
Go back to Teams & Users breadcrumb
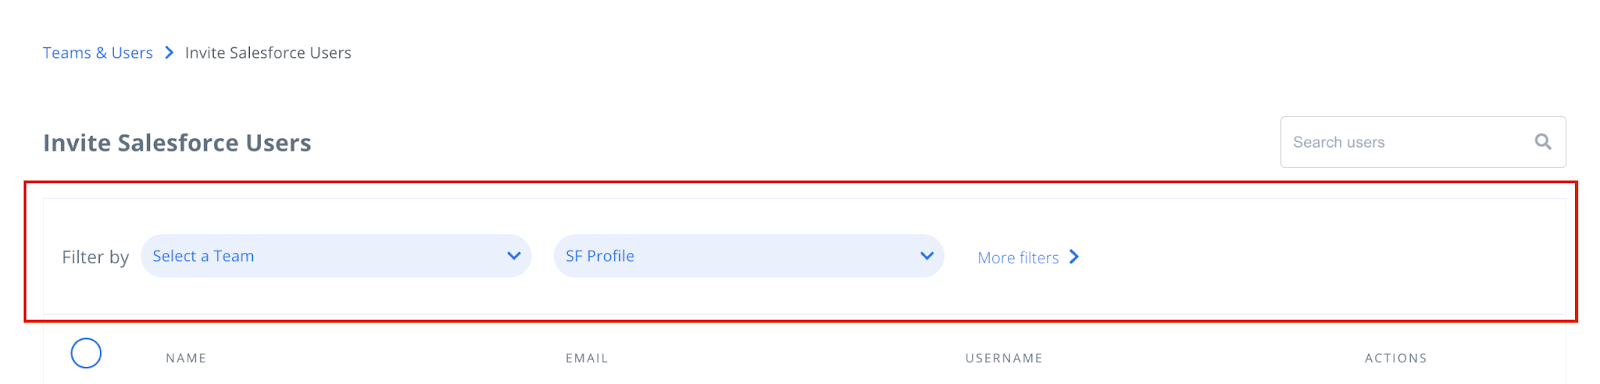(x=98, y=52)
